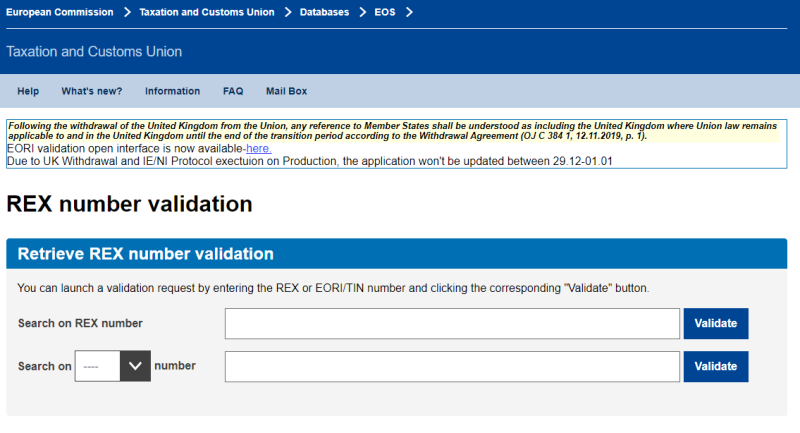Click the Taxation and Customs Union site title
The width and height of the screenshot is (800, 433).
click(x=94, y=52)
